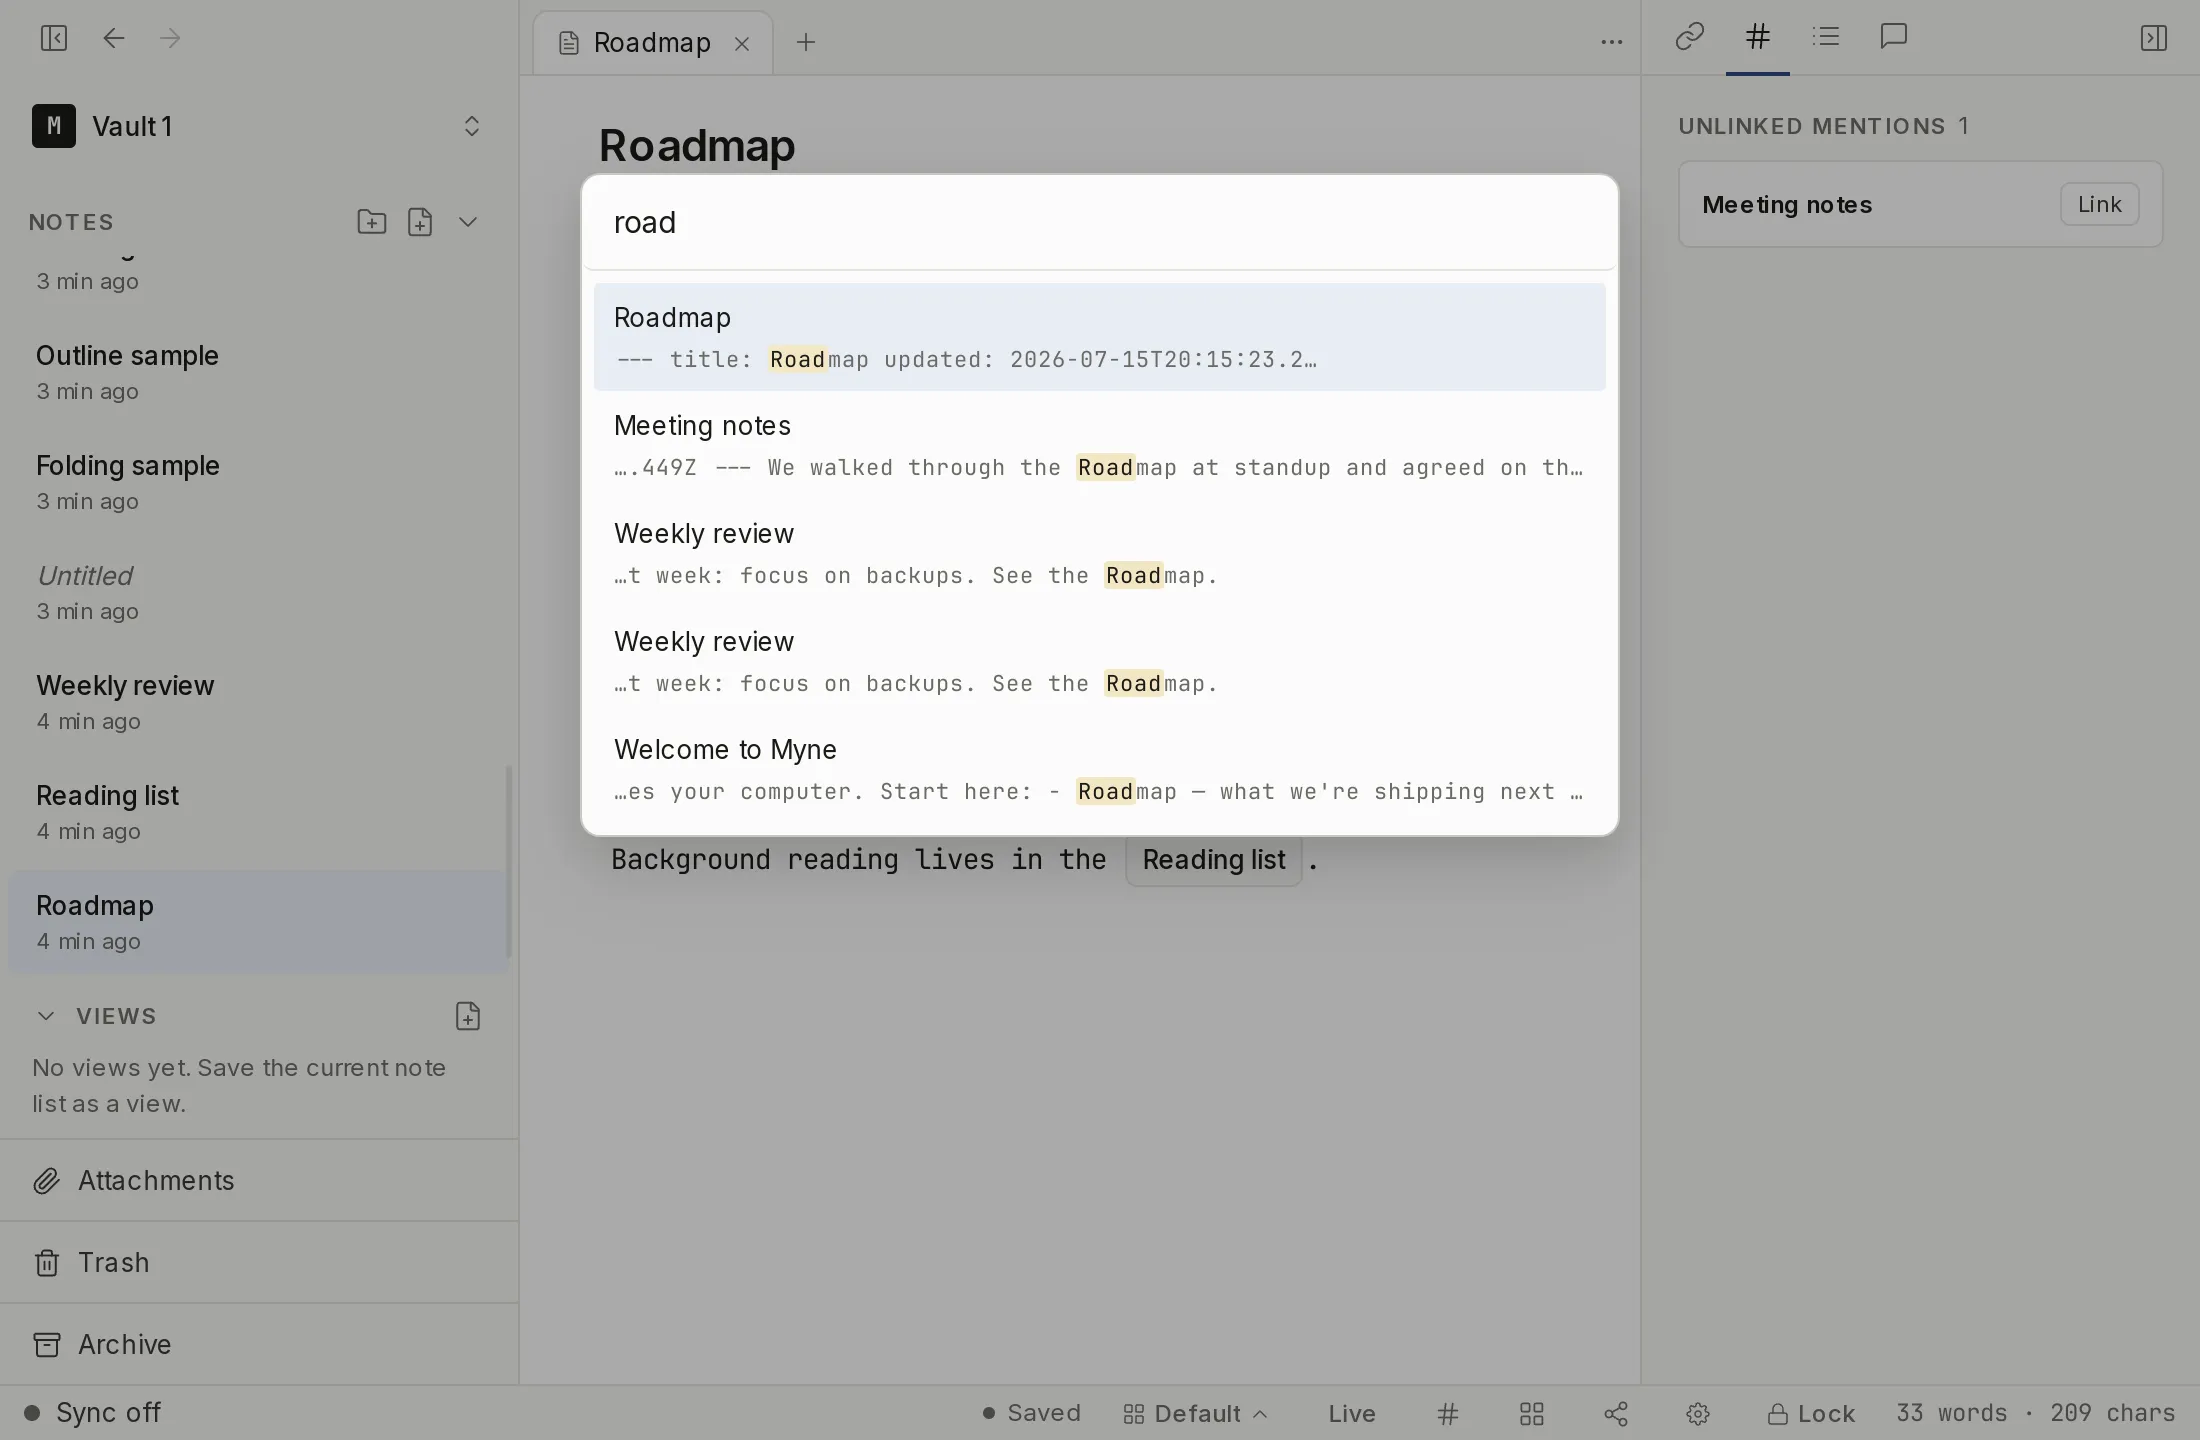Open Attachments

[x=259, y=1180]
